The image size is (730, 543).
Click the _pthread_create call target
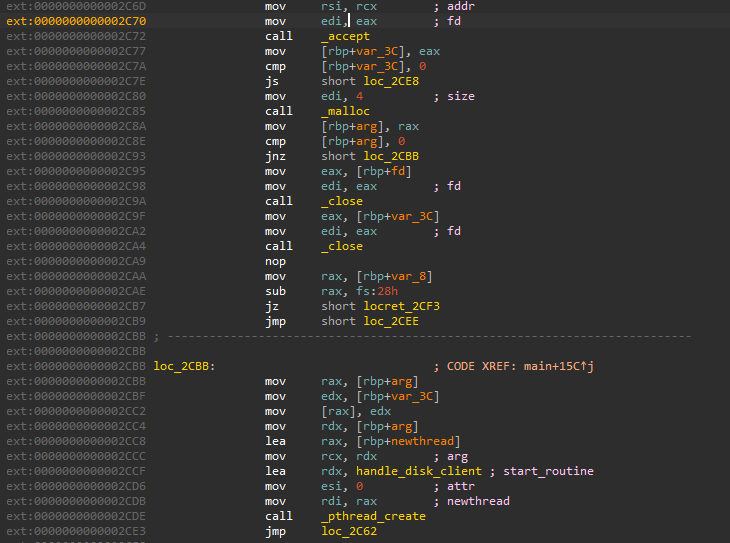(x=373, y=516)
